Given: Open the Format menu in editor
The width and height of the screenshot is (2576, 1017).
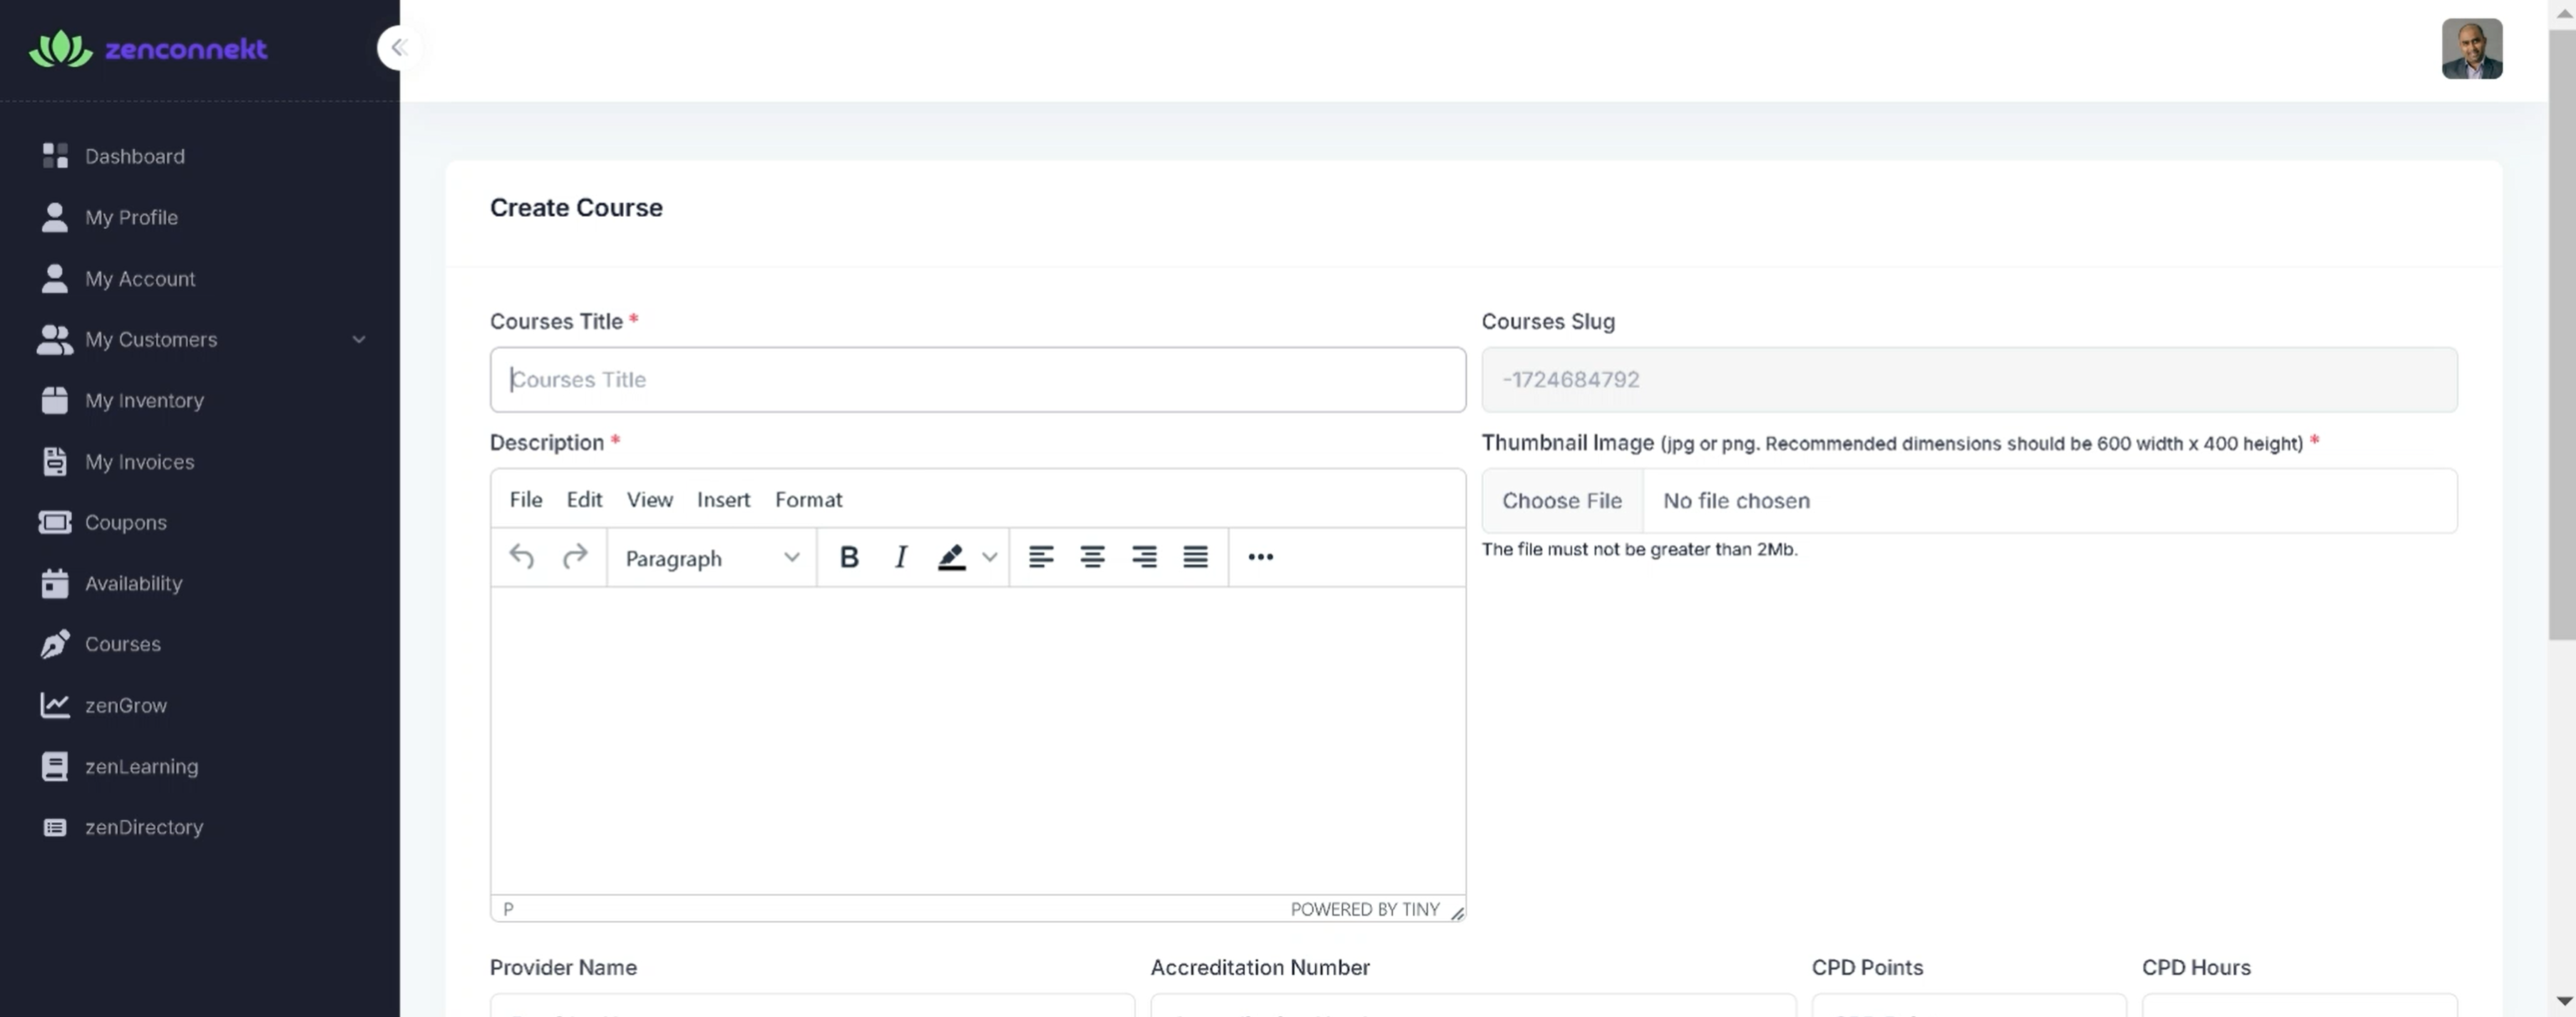Looking at the screenshot, I should pyautogui.click(x=808, y=499).
